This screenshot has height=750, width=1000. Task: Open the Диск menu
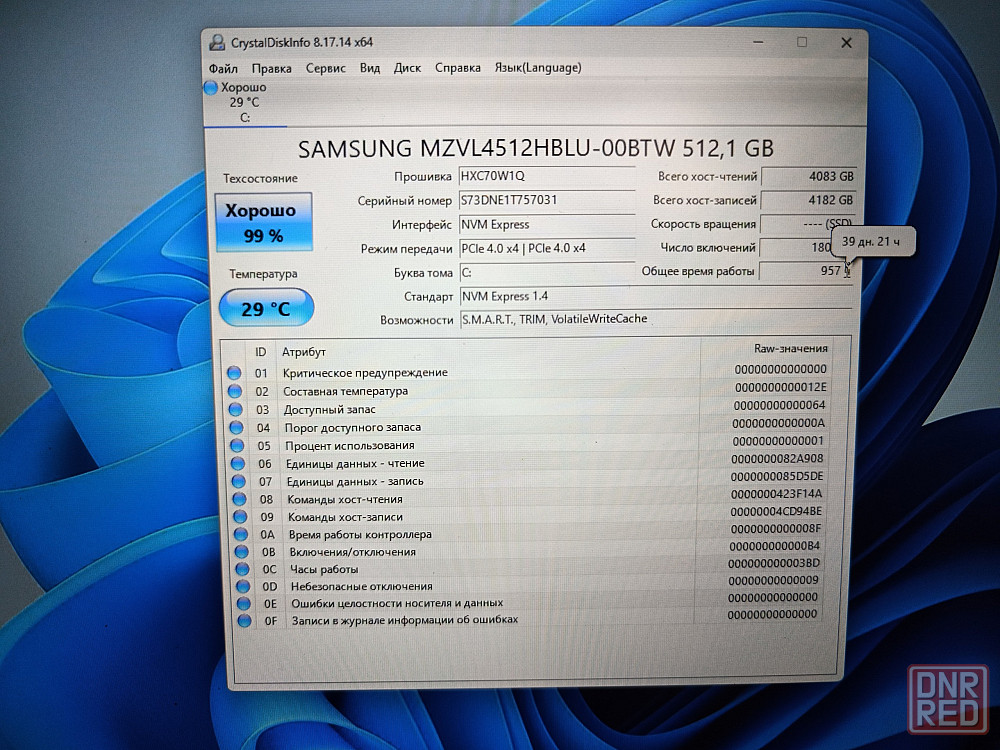(x=407, y=68)
